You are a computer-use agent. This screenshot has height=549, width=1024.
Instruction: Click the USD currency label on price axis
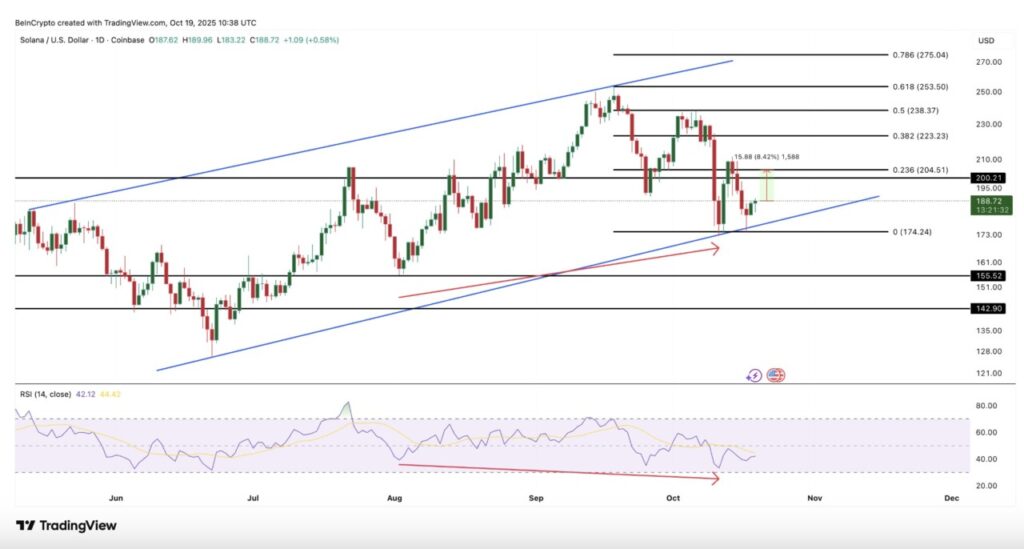[x=986, y=41]
